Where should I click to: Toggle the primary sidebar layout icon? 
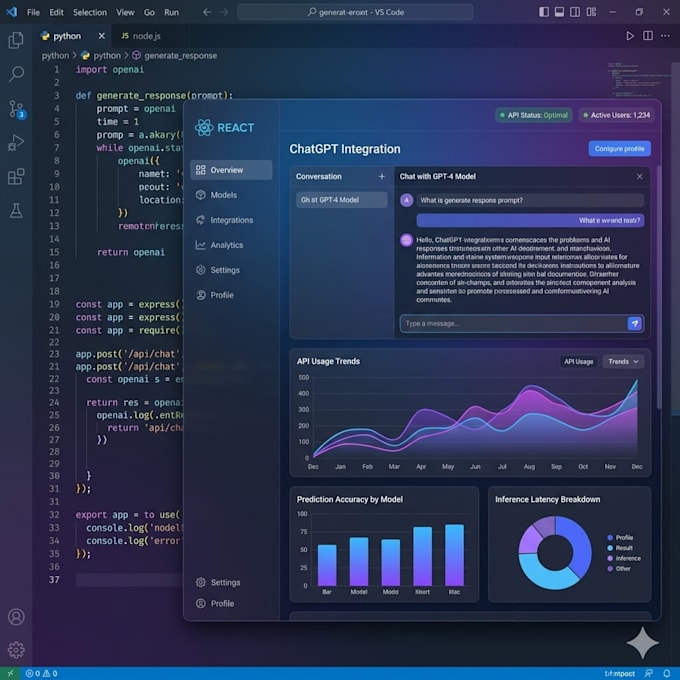click(544, 12)
